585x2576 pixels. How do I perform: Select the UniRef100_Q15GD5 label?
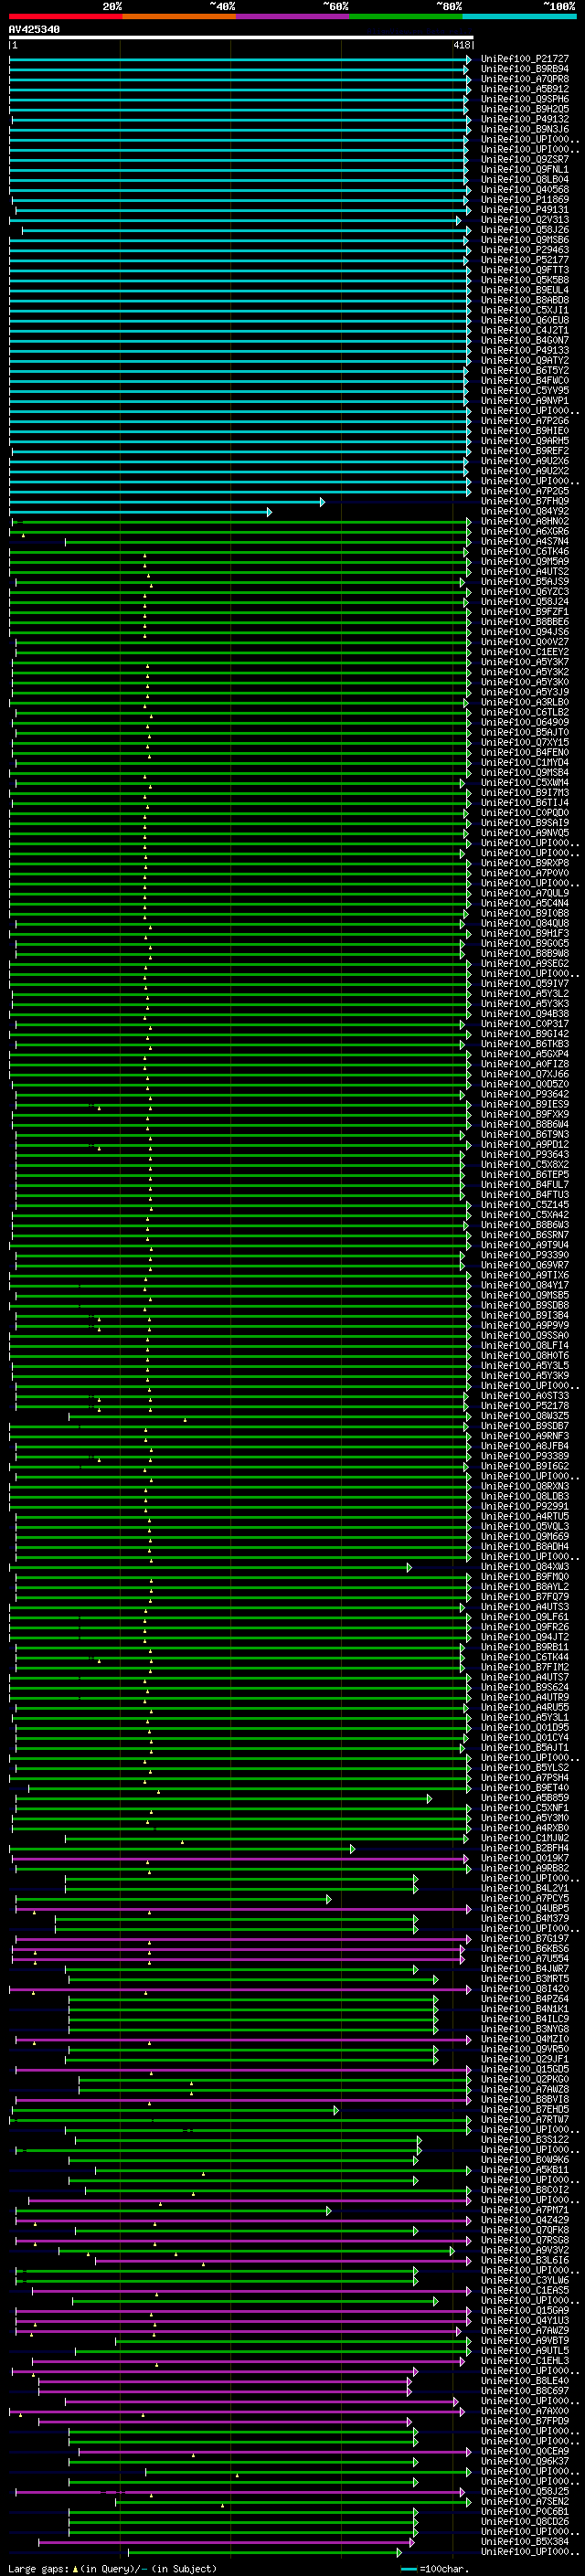pyautogui.click(x=524, y=2070)
